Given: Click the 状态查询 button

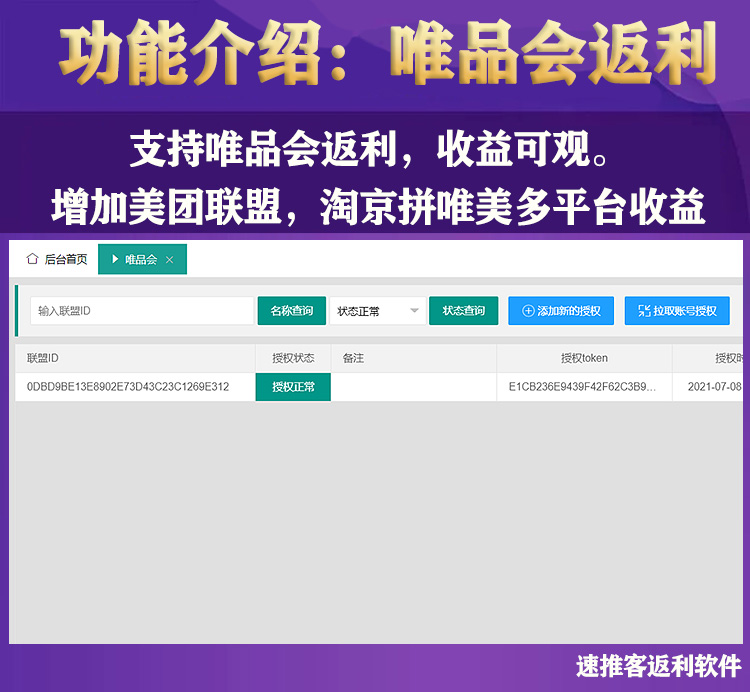Looking at the screenshot, I should tap(463, 311).
